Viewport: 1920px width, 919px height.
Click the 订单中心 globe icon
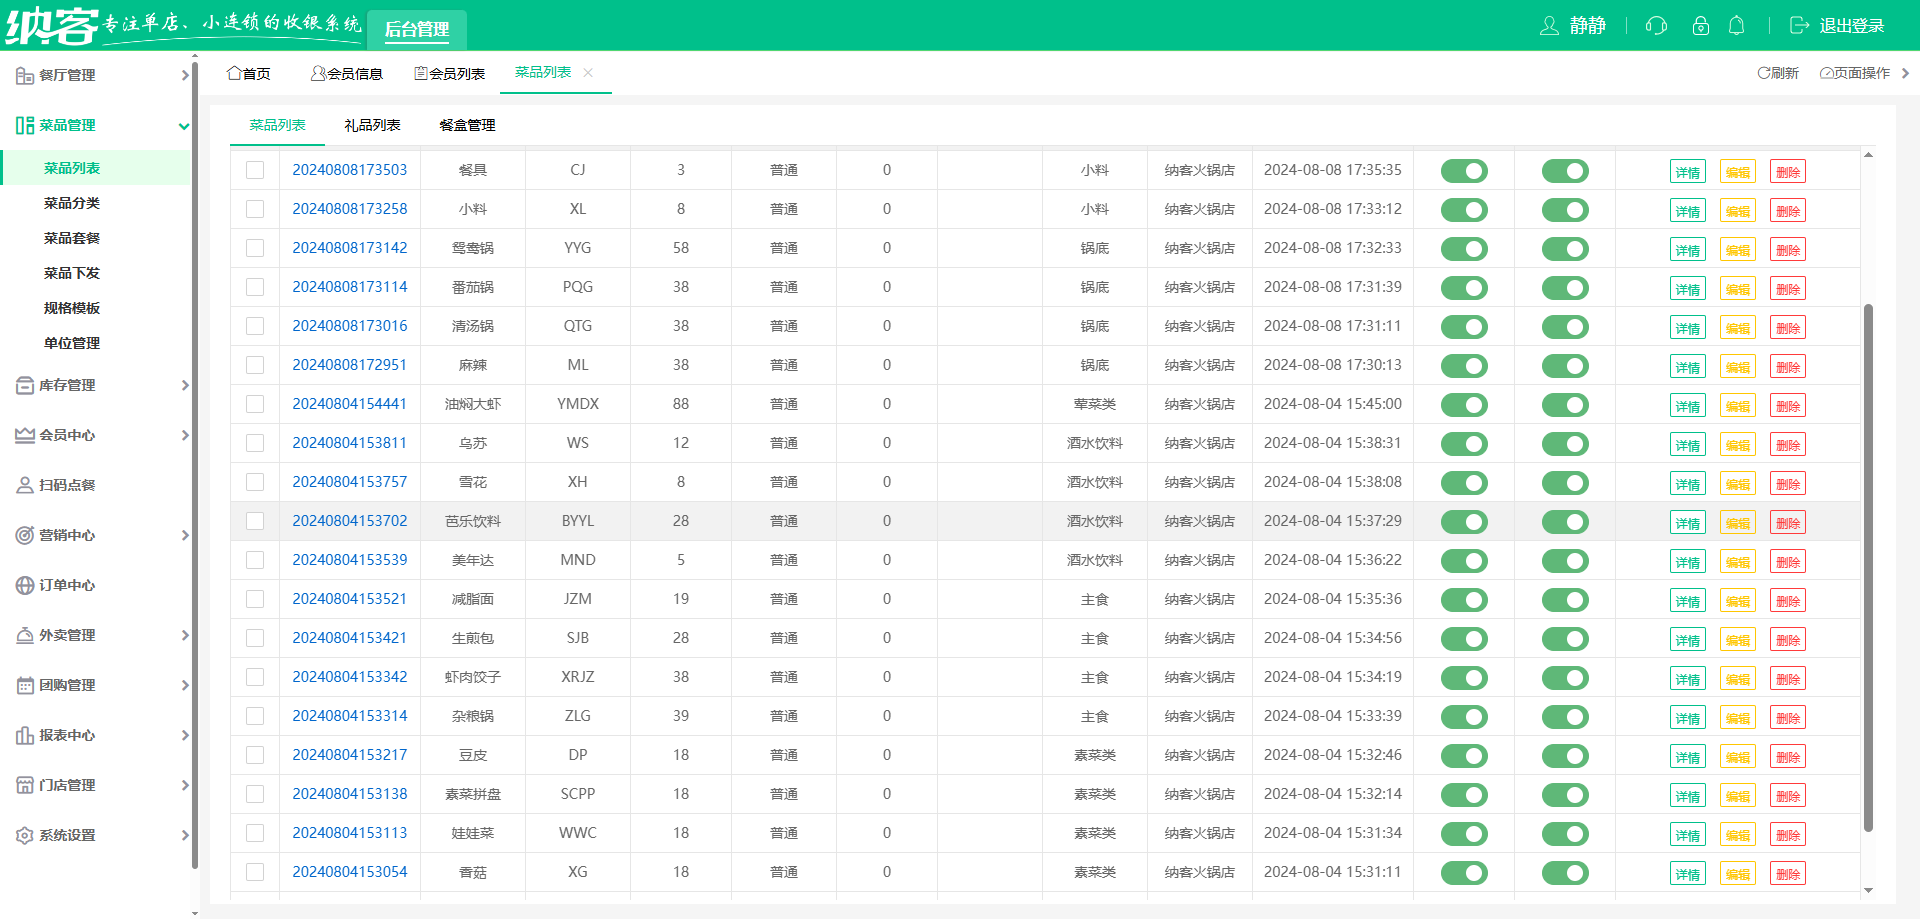click(25, 585)
